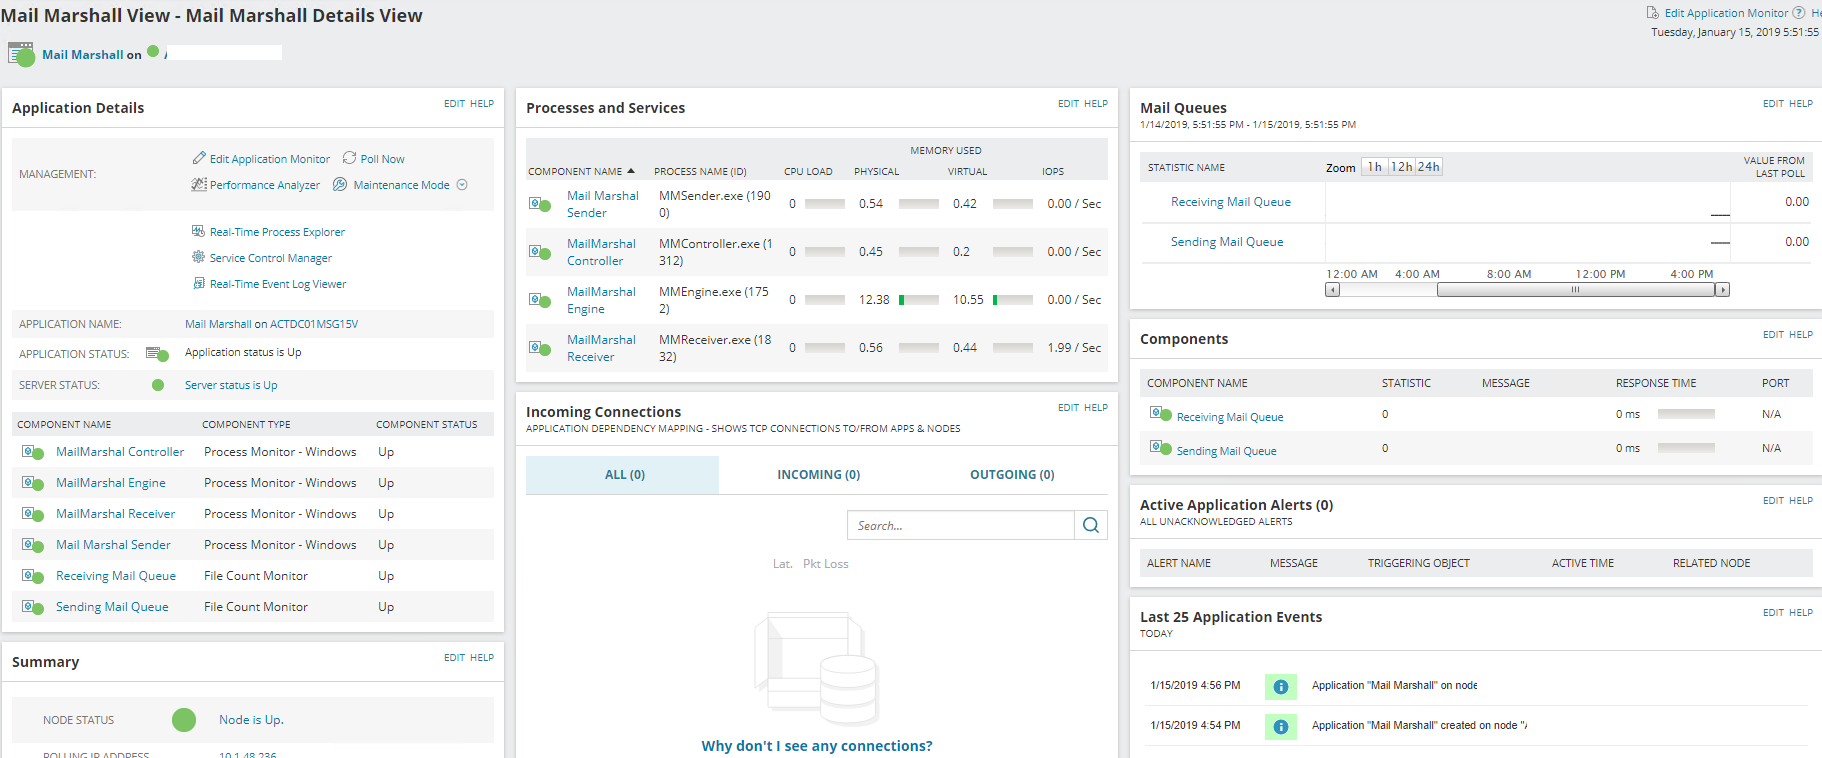The height and width of the screenshot is (758, 1822).
Task: Click the help question mark icon at top right
Action: pyautogui.click(x=1799, y=13)
